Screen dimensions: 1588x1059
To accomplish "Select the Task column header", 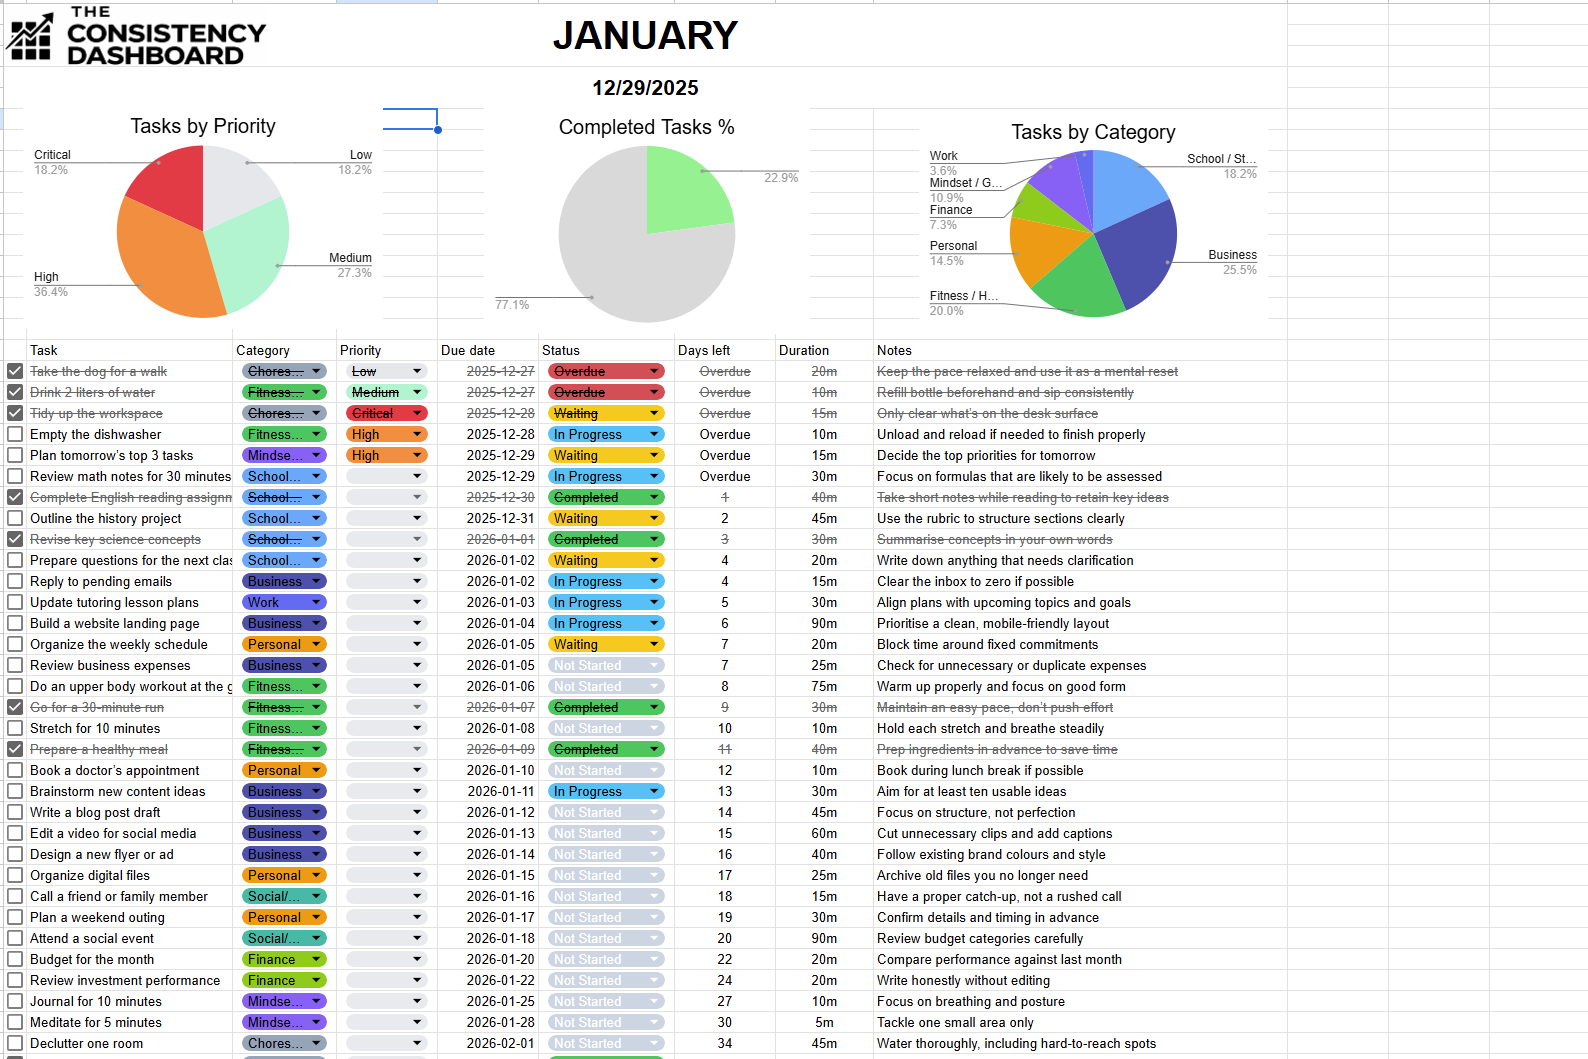I will (44, 350).
